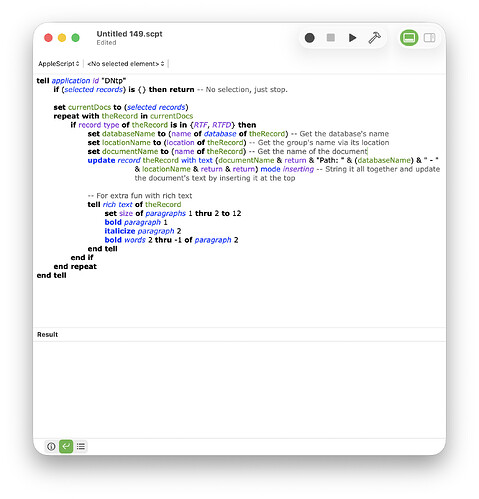Zoom window with the green button
Image resolution: width=479 pixels, height=499 pixels.
pyautogui.click(x=76, y=38)
